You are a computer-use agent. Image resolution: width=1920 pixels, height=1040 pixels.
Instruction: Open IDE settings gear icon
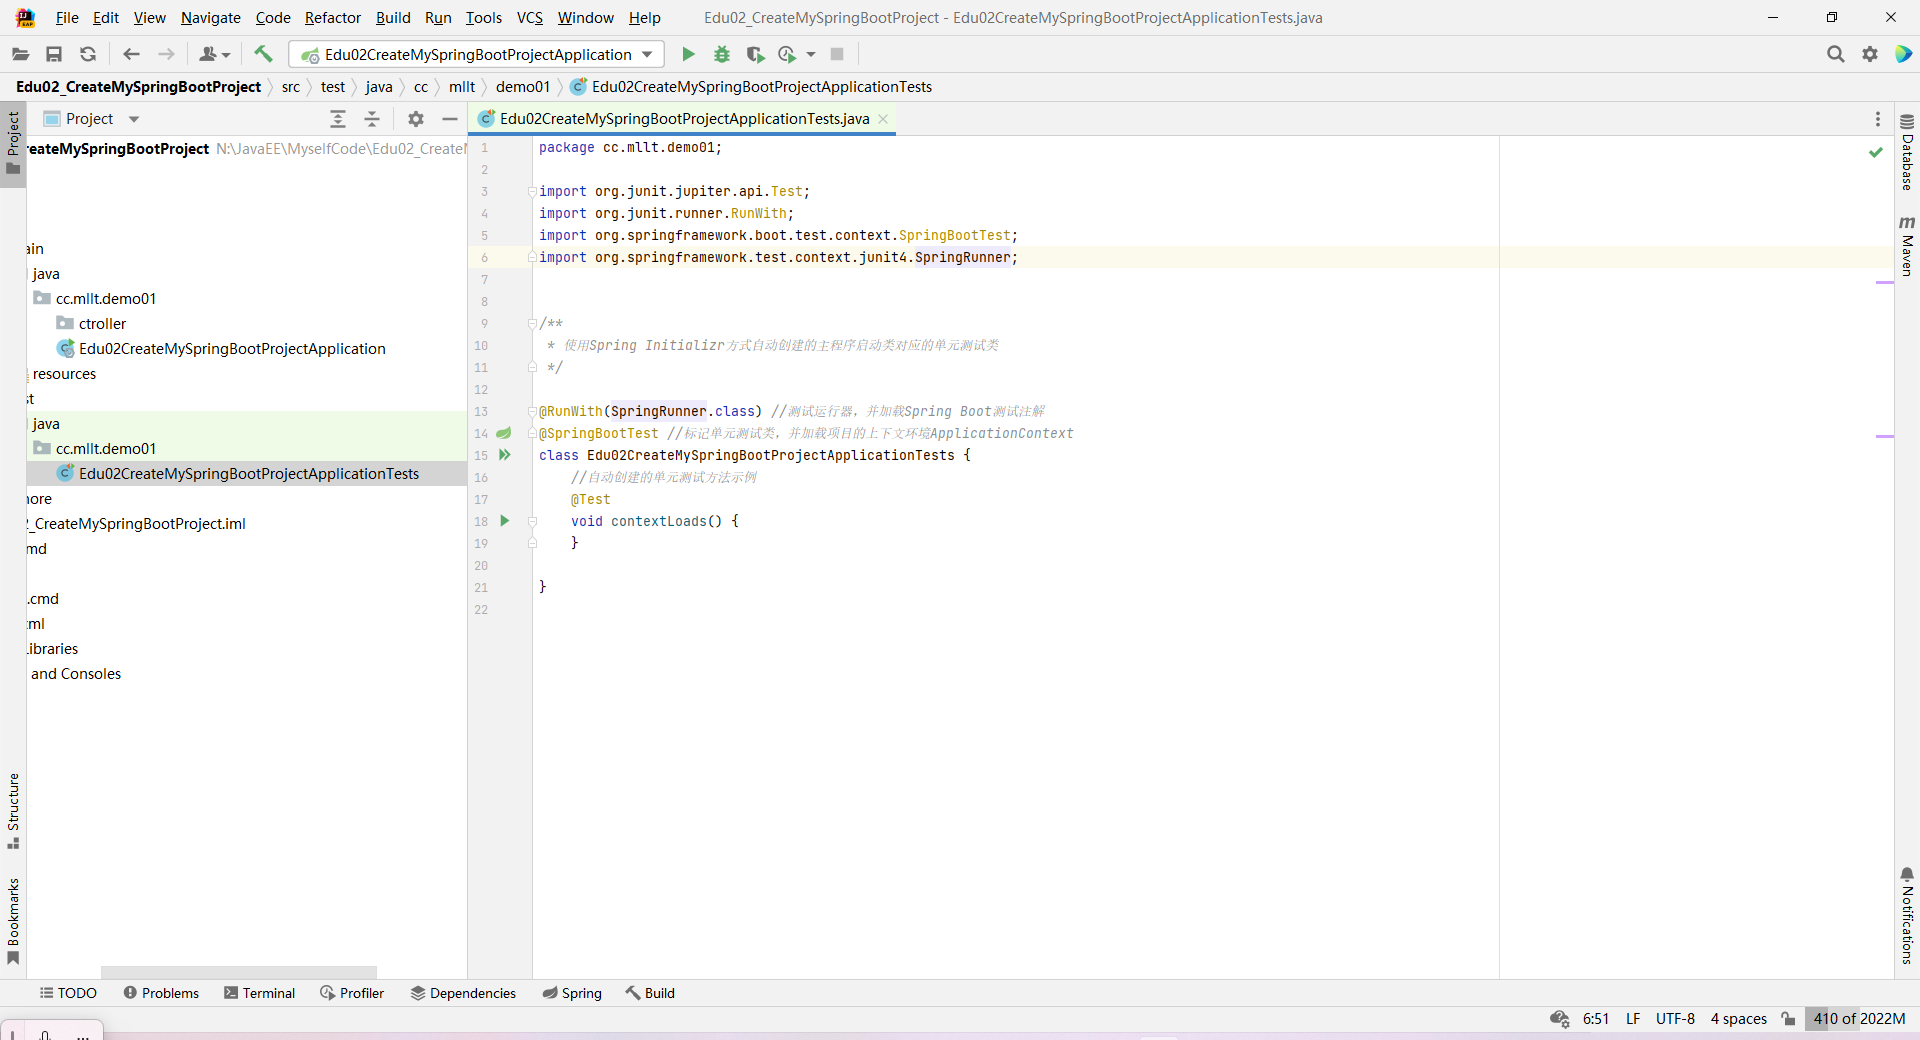point(1869,54)
